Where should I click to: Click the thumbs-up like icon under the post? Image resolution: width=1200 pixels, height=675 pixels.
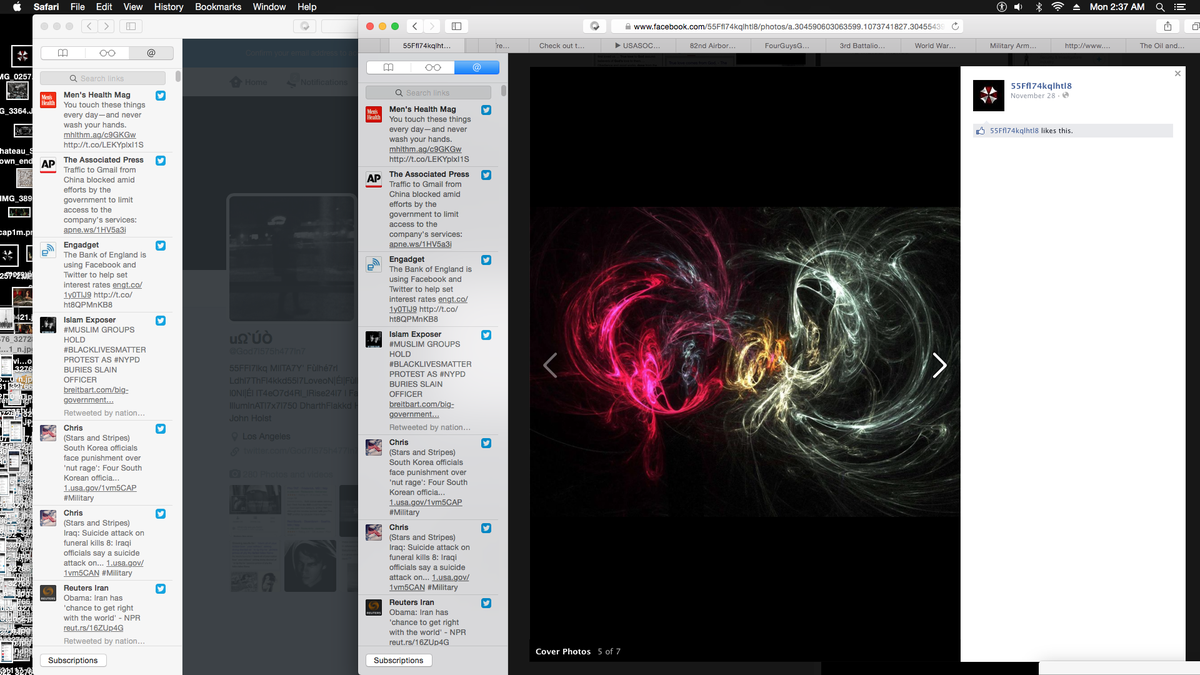point(980,130)
